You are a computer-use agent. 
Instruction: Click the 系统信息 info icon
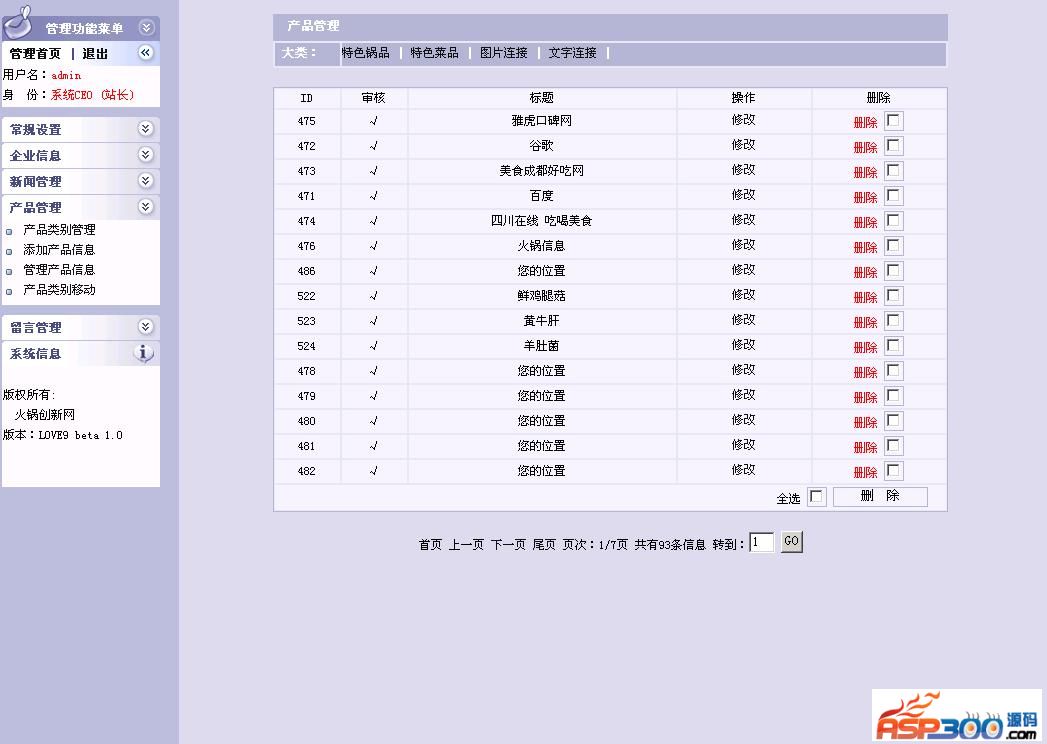(x=144, y=353)
